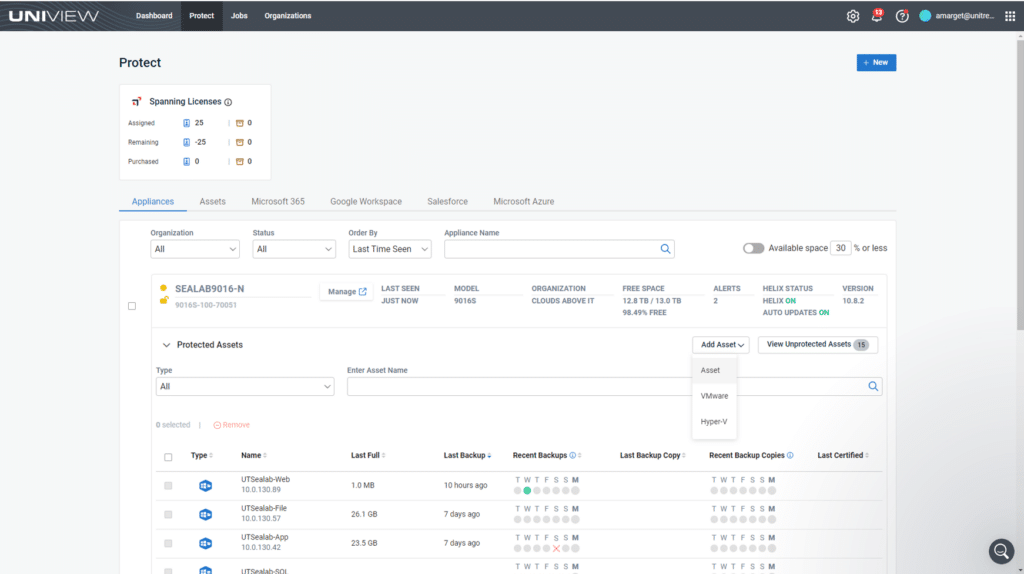This screenshot has width=1024, height=574.
Task: Choose Hyper-V from the Add Asset menu
Action: click(714, 422)
